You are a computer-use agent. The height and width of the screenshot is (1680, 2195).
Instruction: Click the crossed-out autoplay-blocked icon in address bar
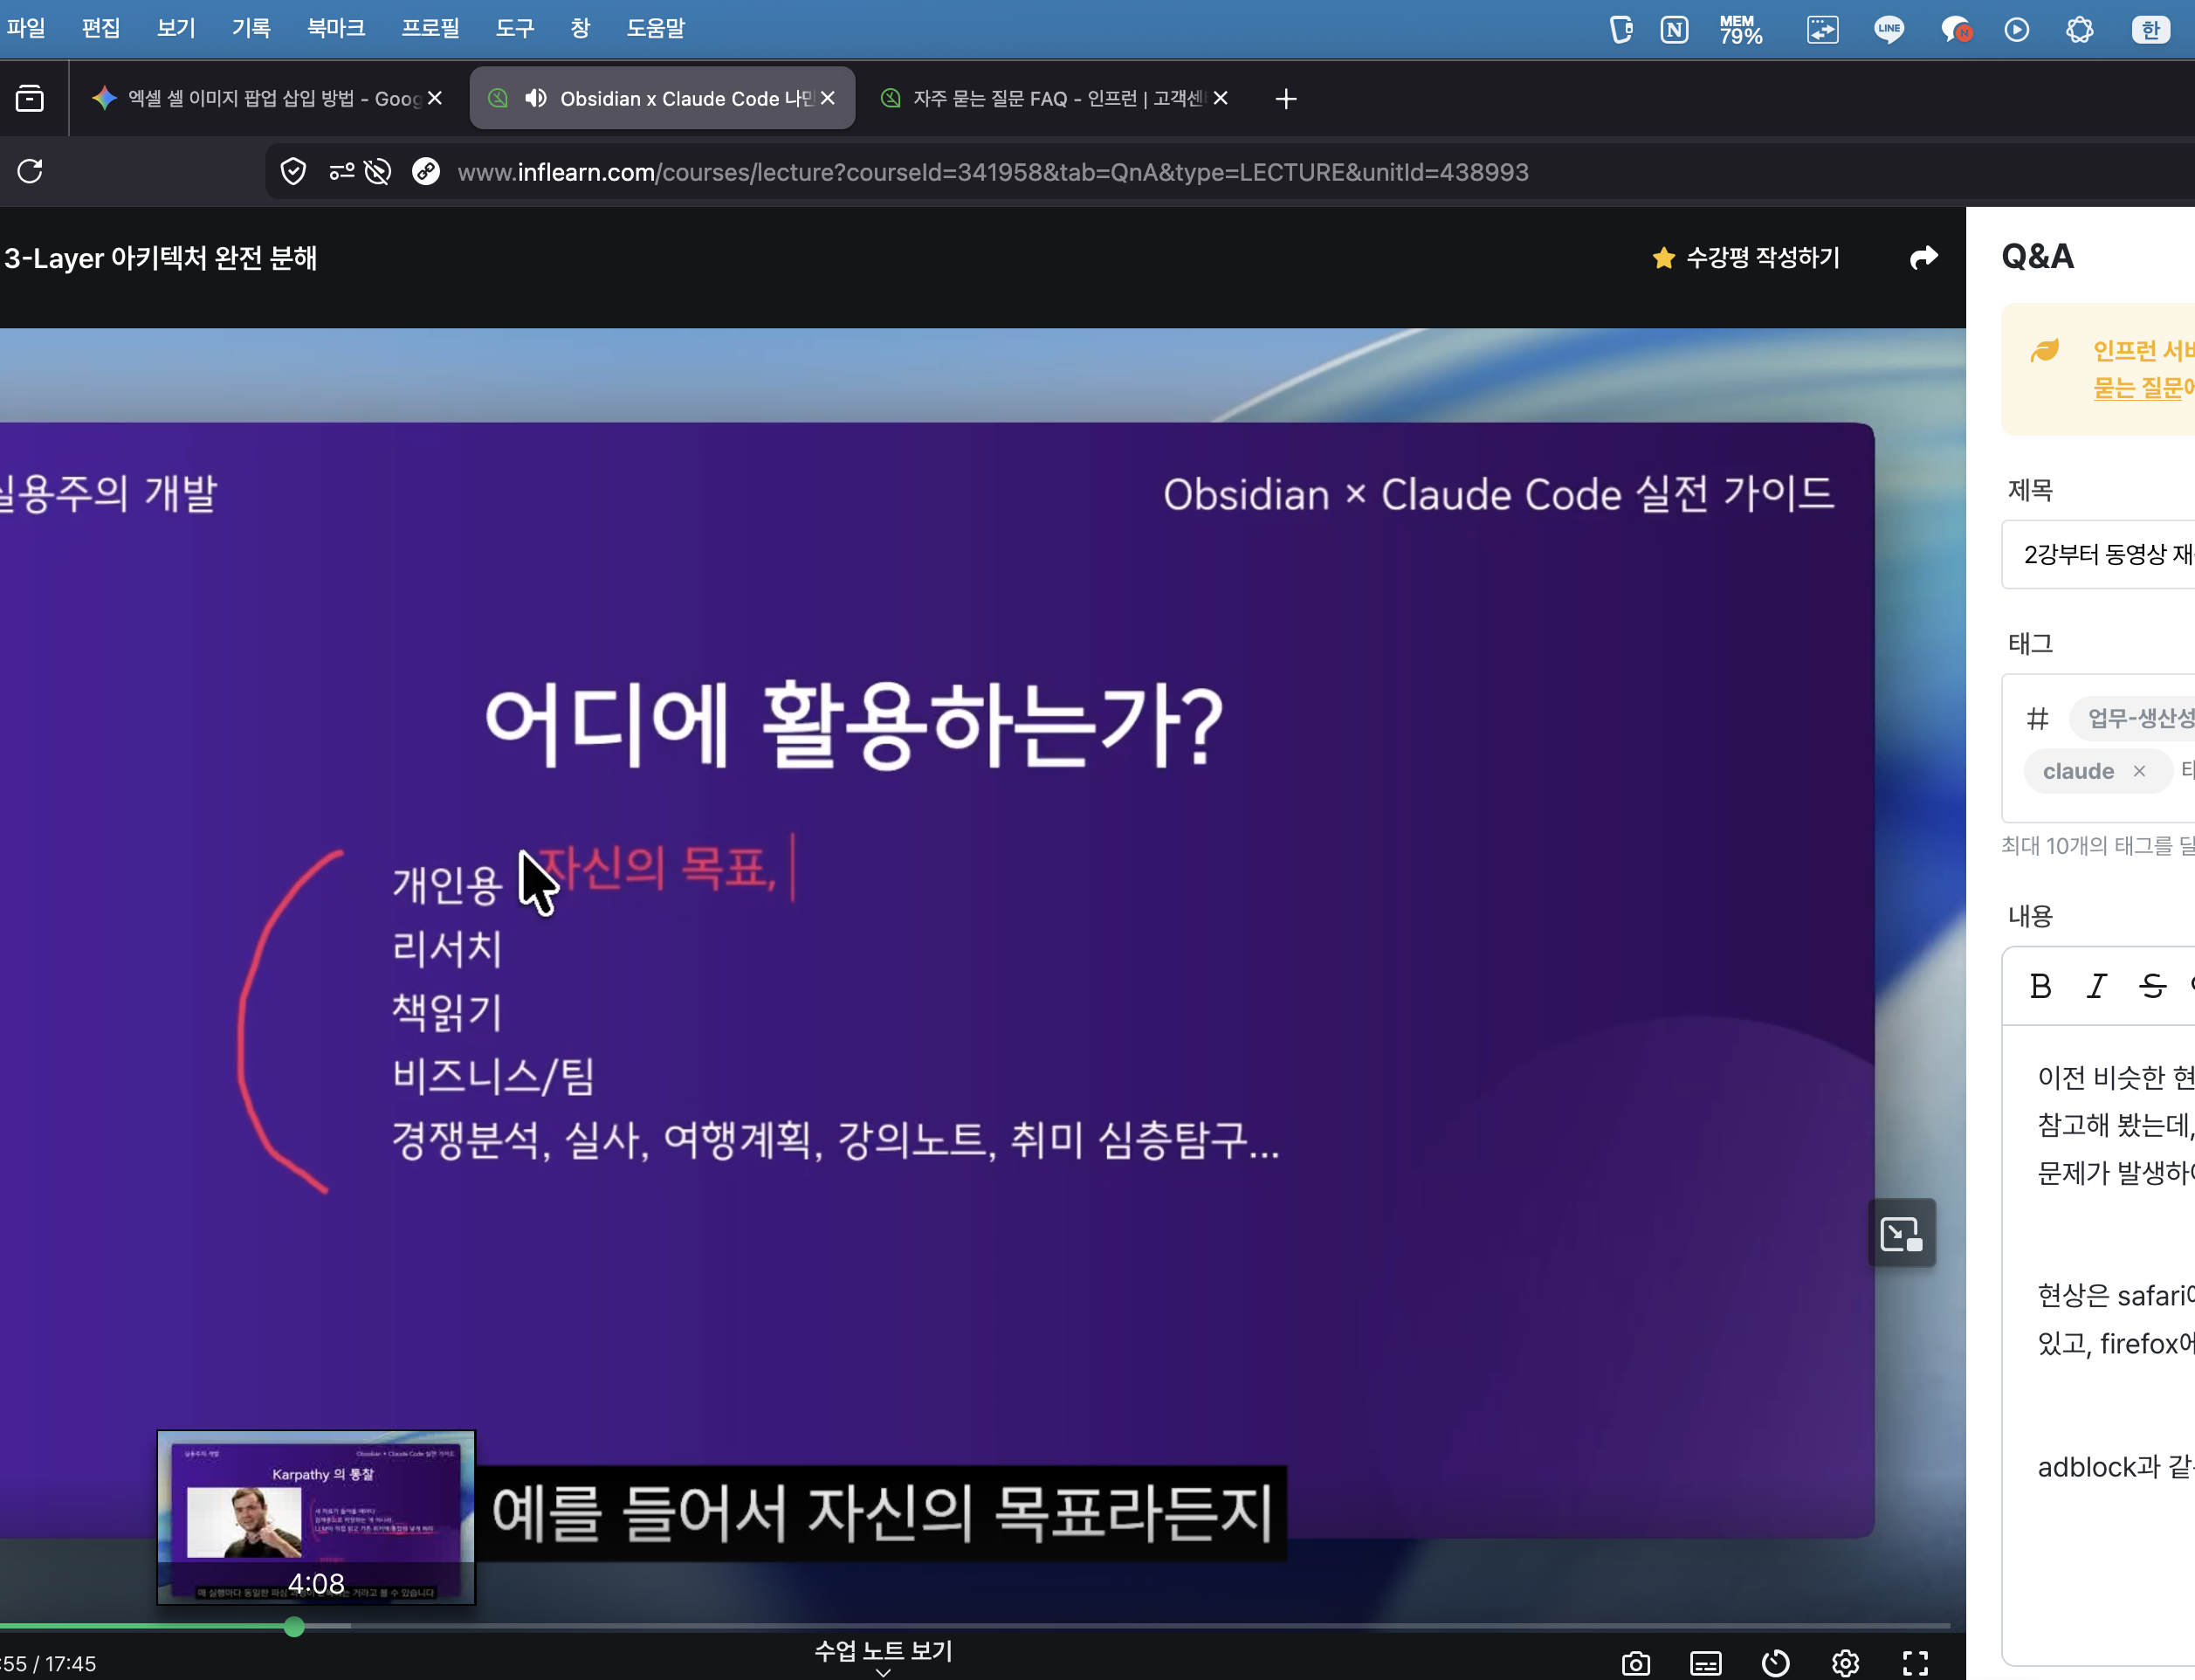coord(378,172)
